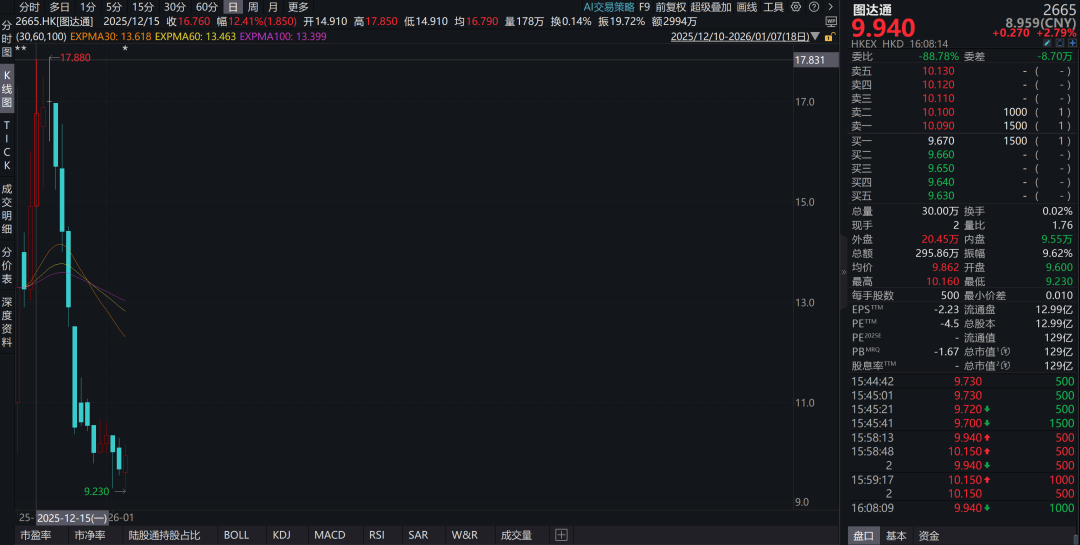Expand toolbar with right chevron
This screenshot has width=1080, height=545.
tap(831, 7)
